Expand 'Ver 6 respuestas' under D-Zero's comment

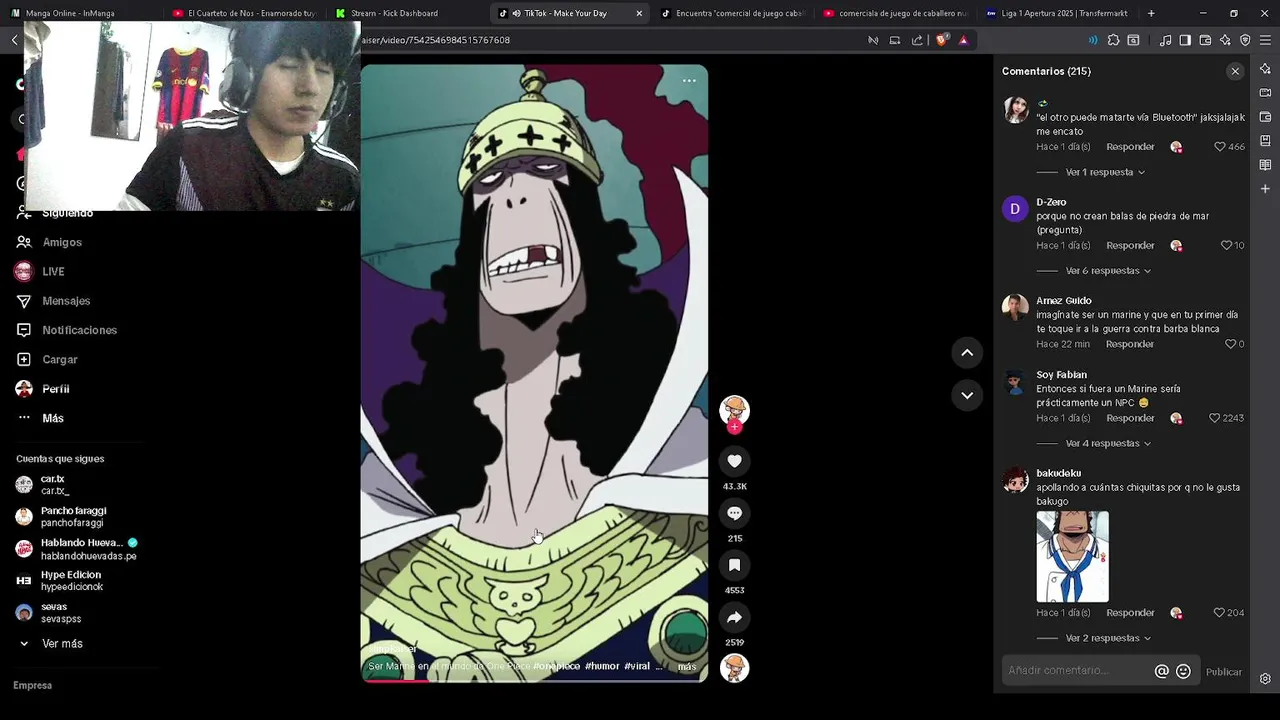coord(1108,271)
